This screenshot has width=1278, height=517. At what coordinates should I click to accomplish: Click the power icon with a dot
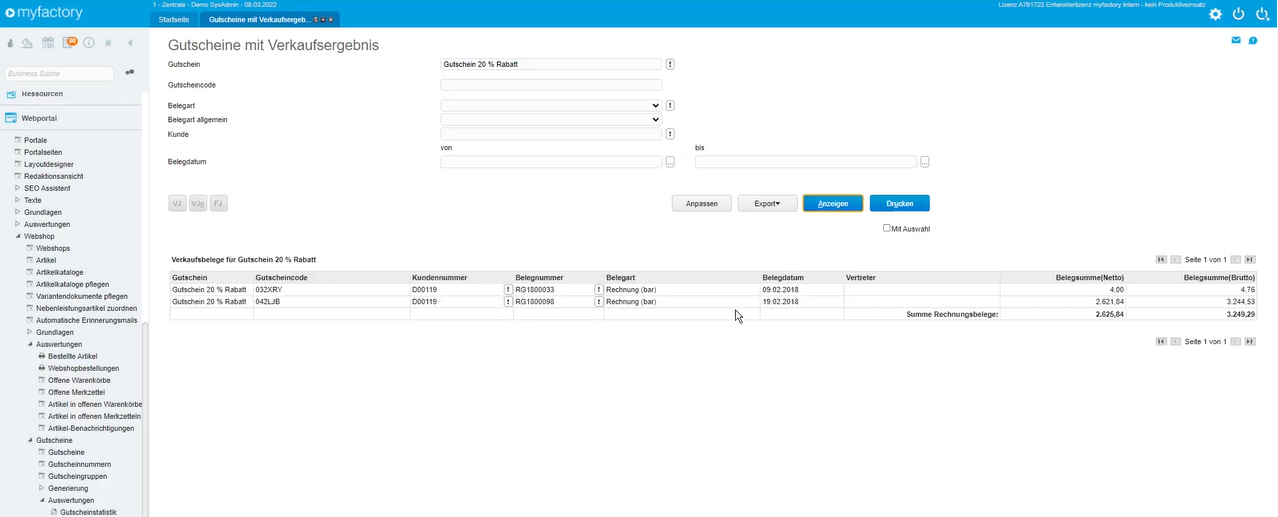click(1262, 14)
